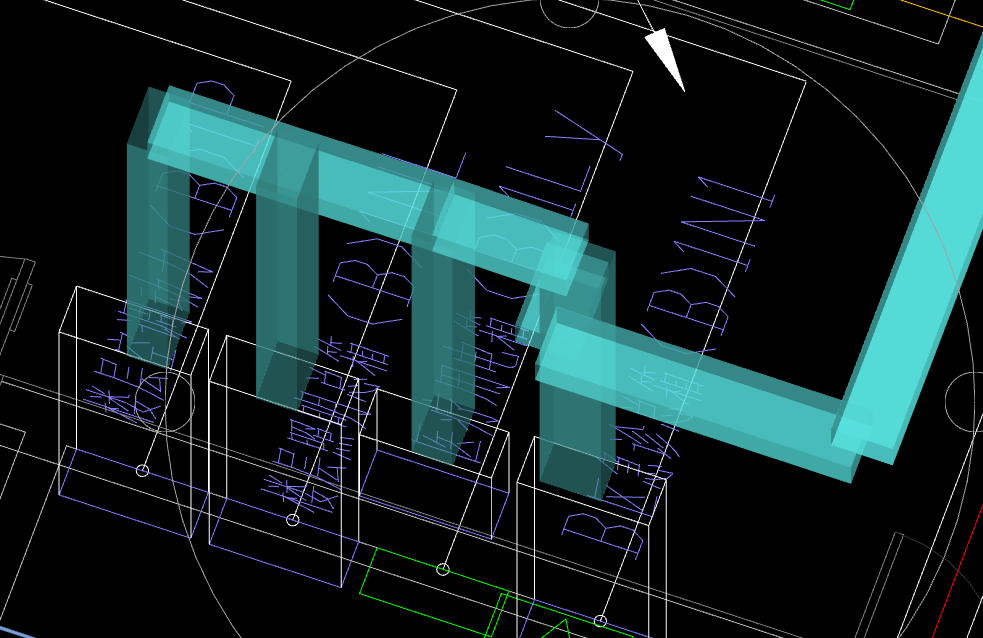Screen dimensions: 983x638
Task: Click the small circle node on the green rectangle
Action: pos(443,569)
